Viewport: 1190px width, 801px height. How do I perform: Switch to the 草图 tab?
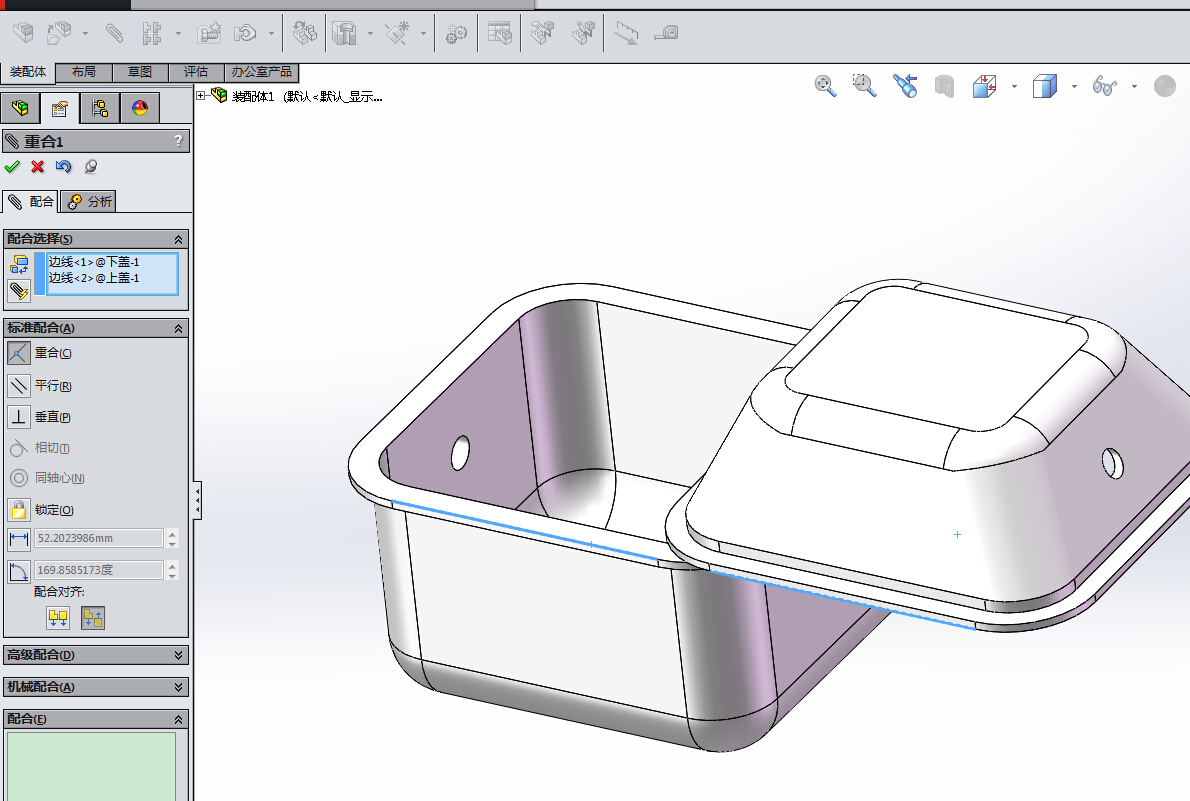[140, 71]
